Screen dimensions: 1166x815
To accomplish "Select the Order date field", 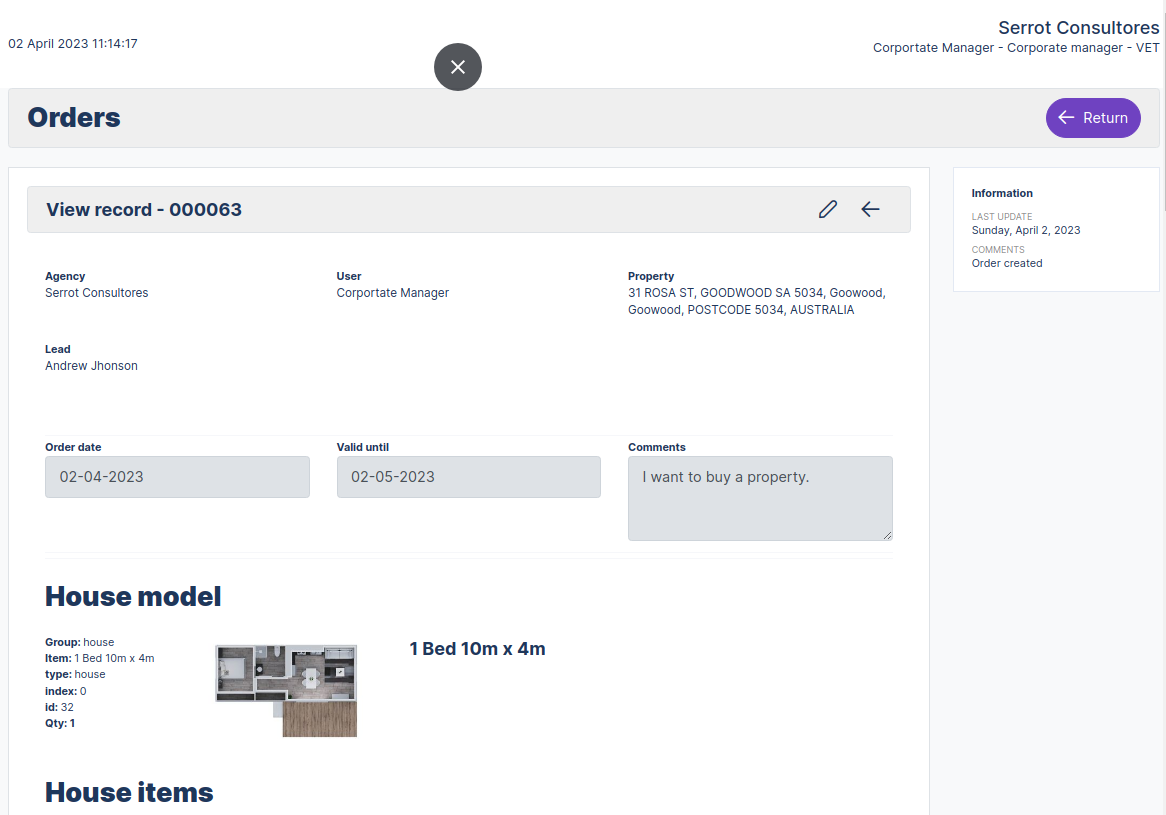I will click(177, 477).
